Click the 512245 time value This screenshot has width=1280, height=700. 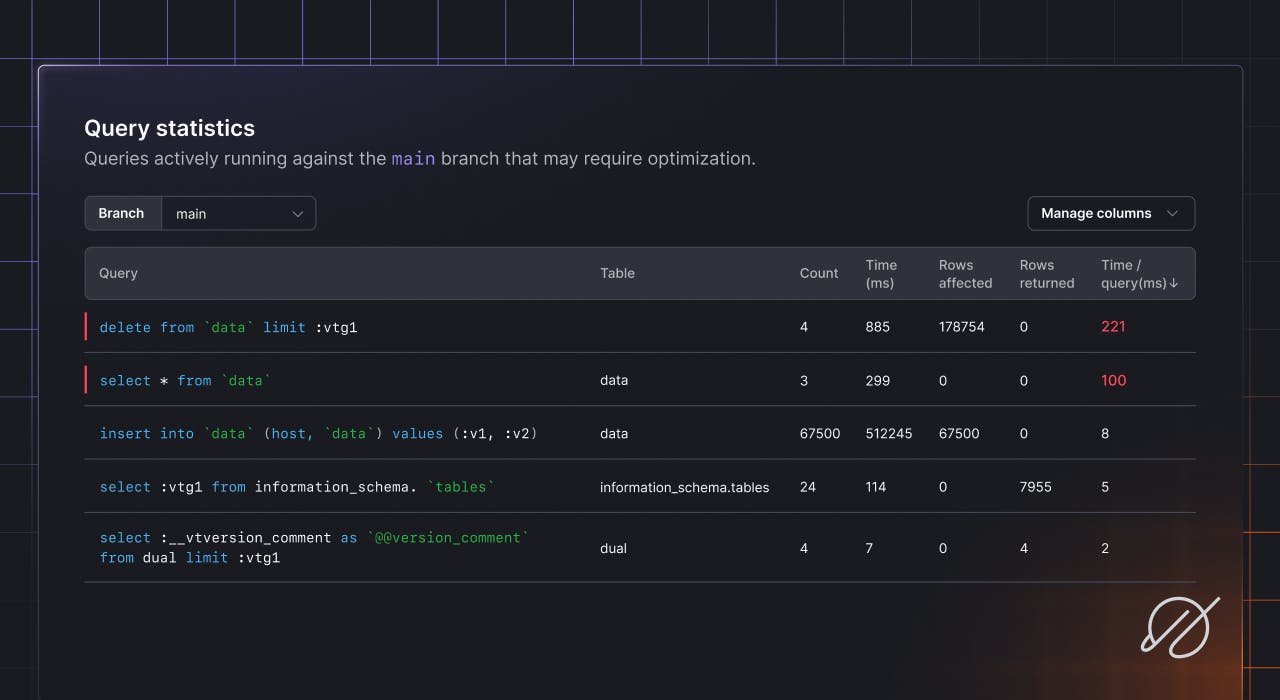coord(889,433)
